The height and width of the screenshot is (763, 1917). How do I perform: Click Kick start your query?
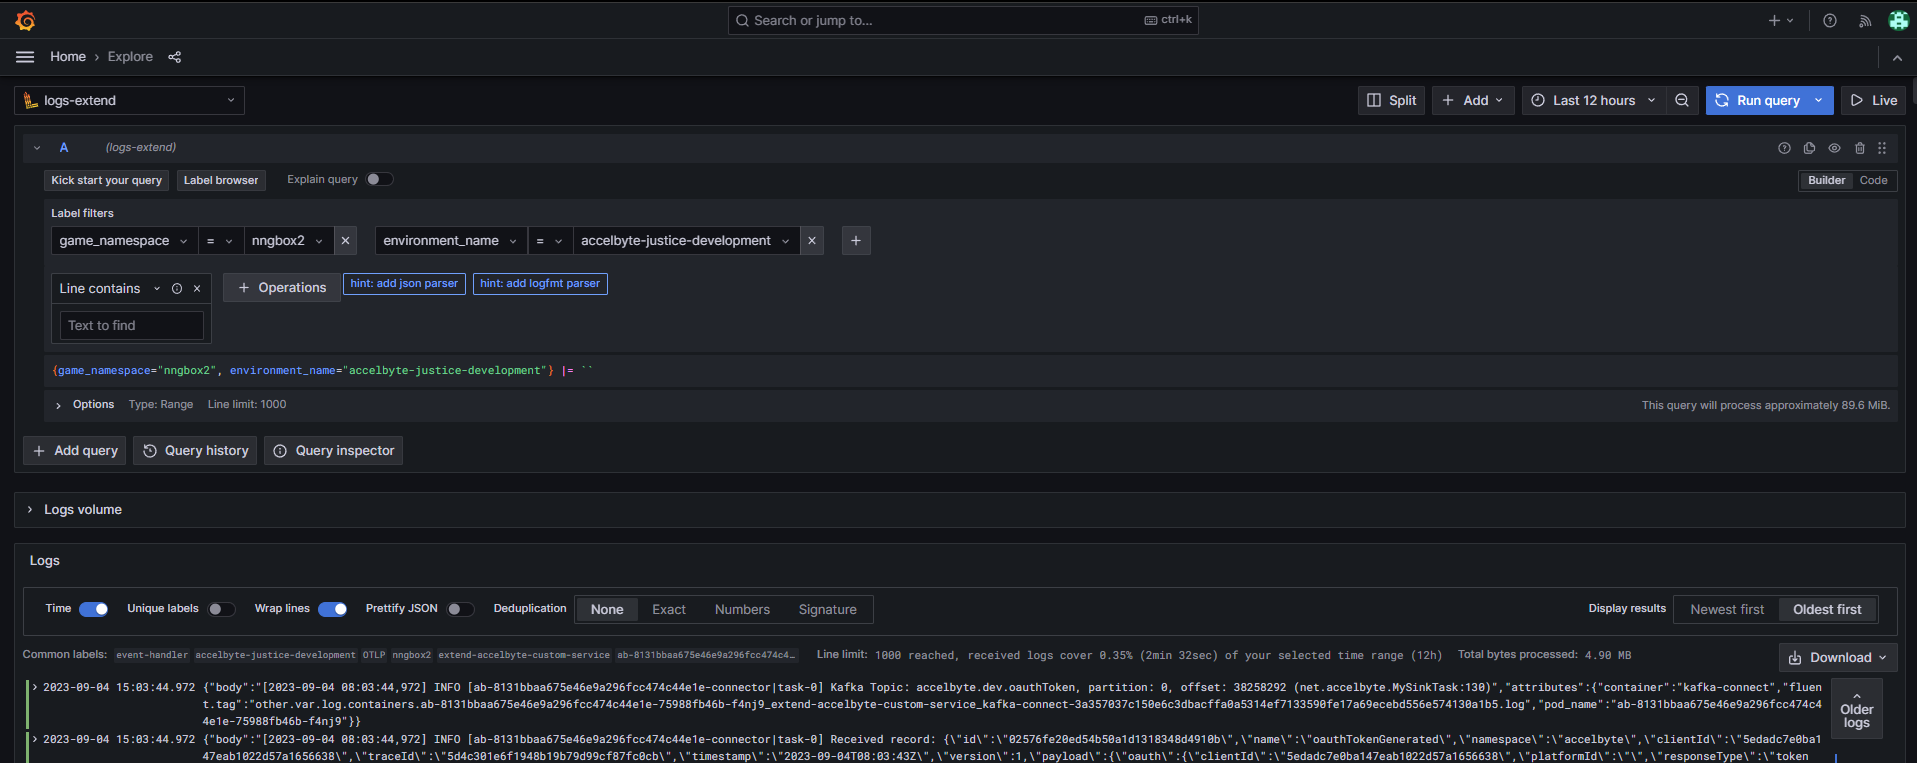click(x=106, y=180)
